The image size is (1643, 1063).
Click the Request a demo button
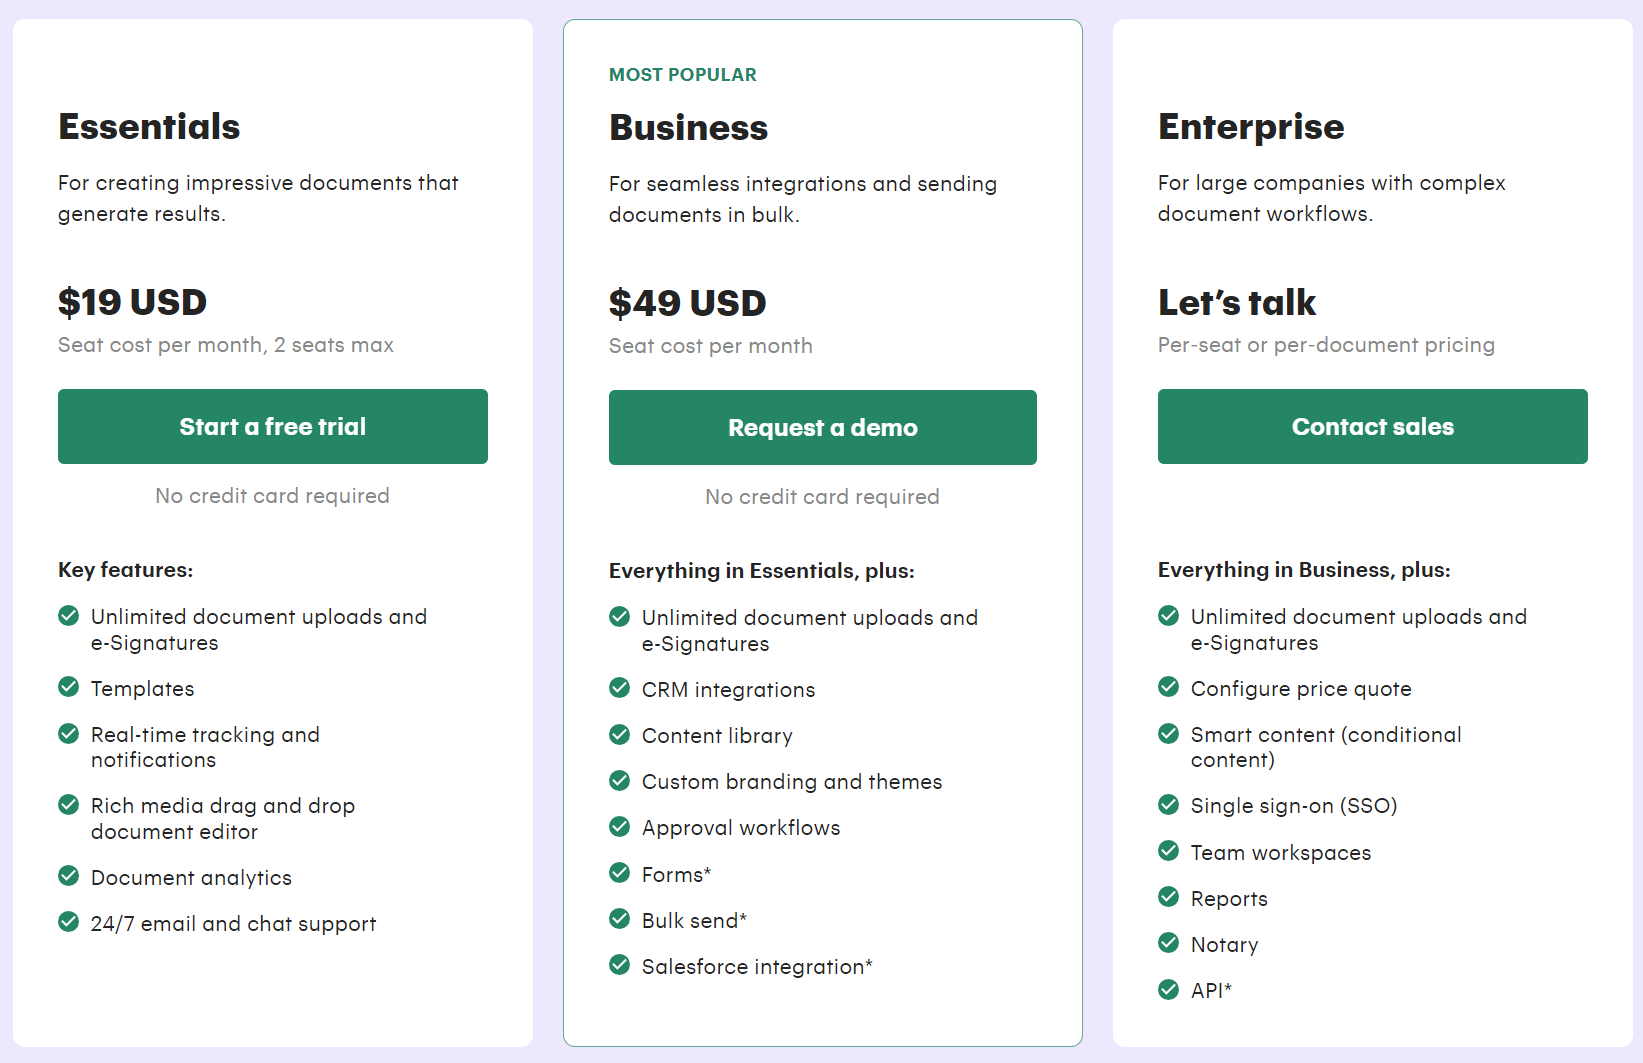[x=822, y=428]
